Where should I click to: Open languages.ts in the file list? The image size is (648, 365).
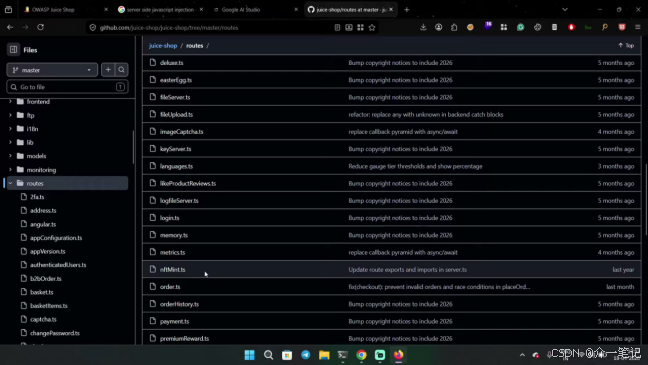point(176,166)
